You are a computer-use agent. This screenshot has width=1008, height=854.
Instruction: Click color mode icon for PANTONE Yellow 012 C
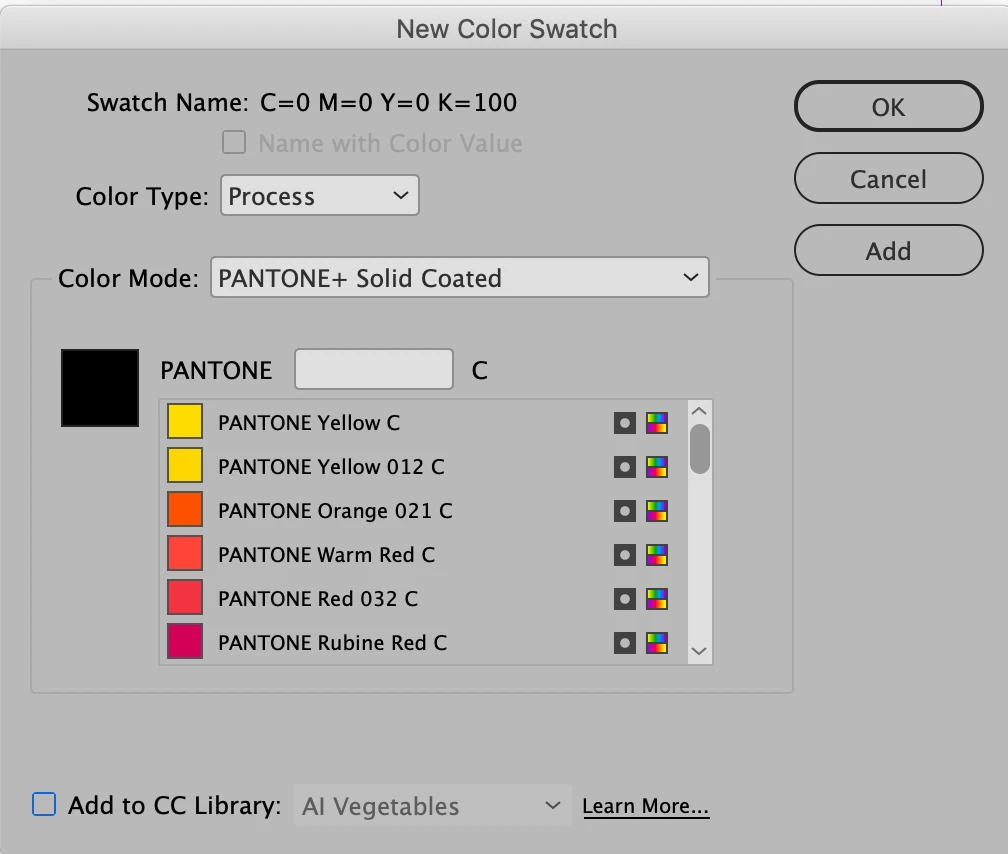pos(657,467)
